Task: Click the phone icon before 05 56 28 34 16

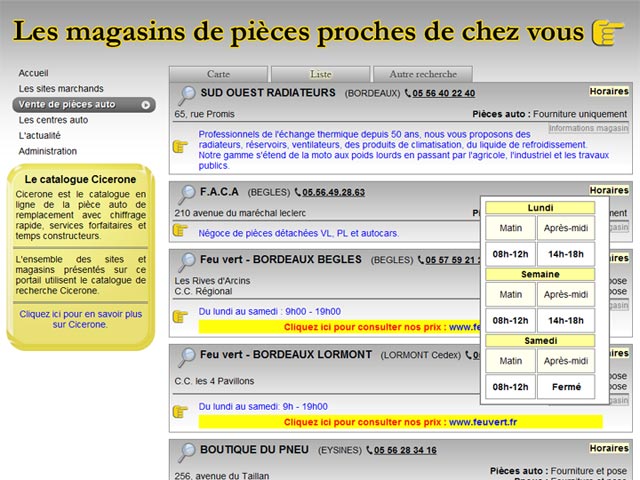Action: pos(369,450)
